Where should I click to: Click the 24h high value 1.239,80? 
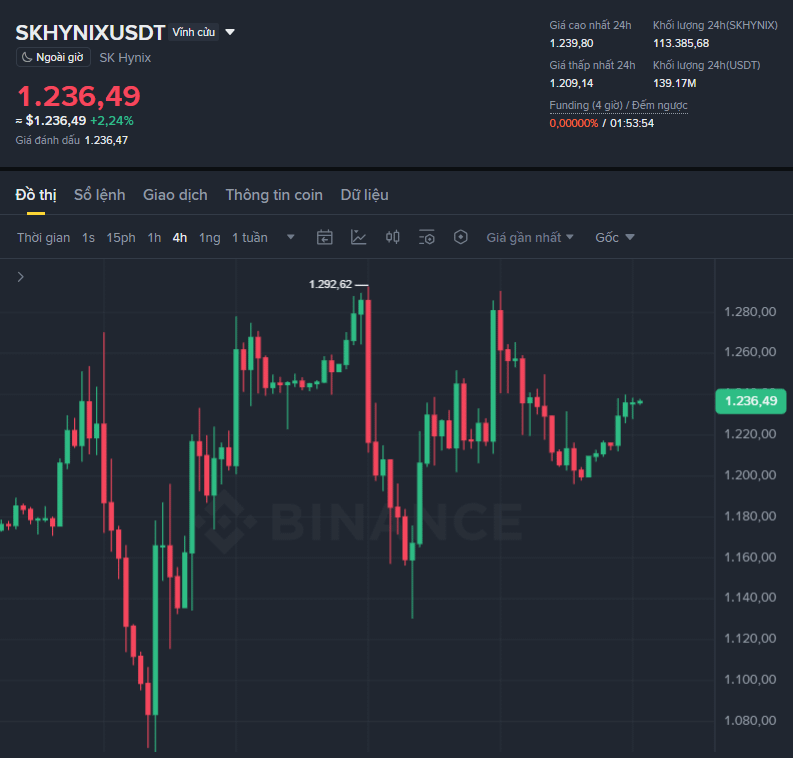tap(571, 43)
